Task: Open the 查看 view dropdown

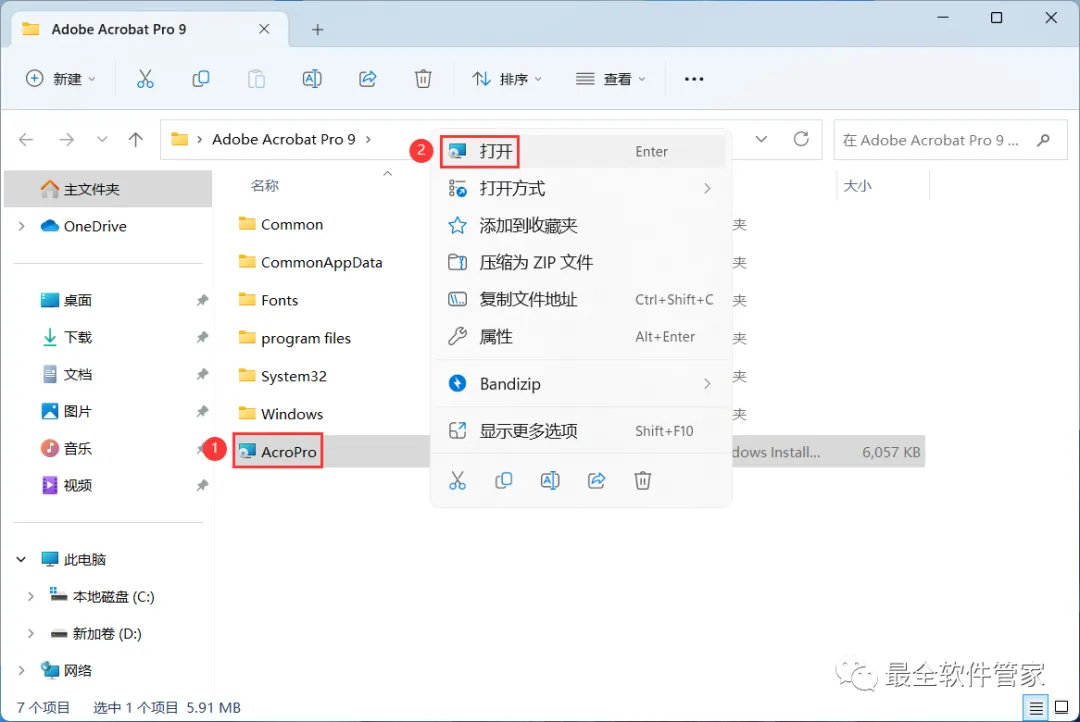Action: (611, 79)
